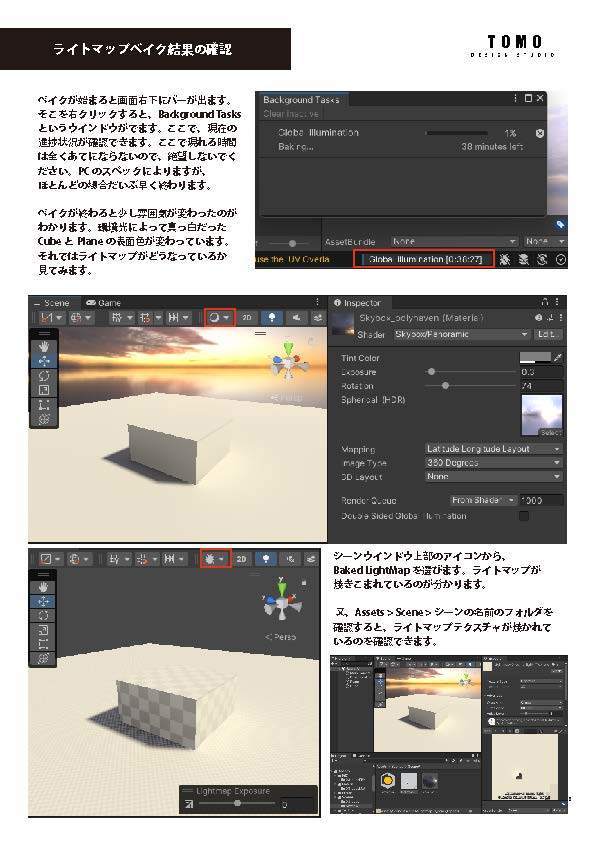Toggle lighting bulb in Baked Lightmap scene view
The image size is (596, 842).
coord(266,559)
